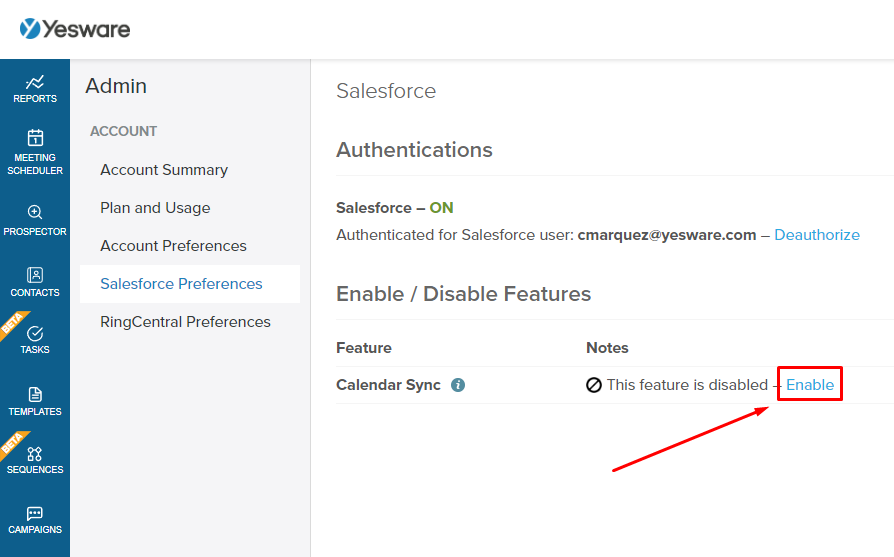Viewport: 894px width, 557px height.
Task: Show the Calendar Sync info tooltip icon
Action: point(458,385)
